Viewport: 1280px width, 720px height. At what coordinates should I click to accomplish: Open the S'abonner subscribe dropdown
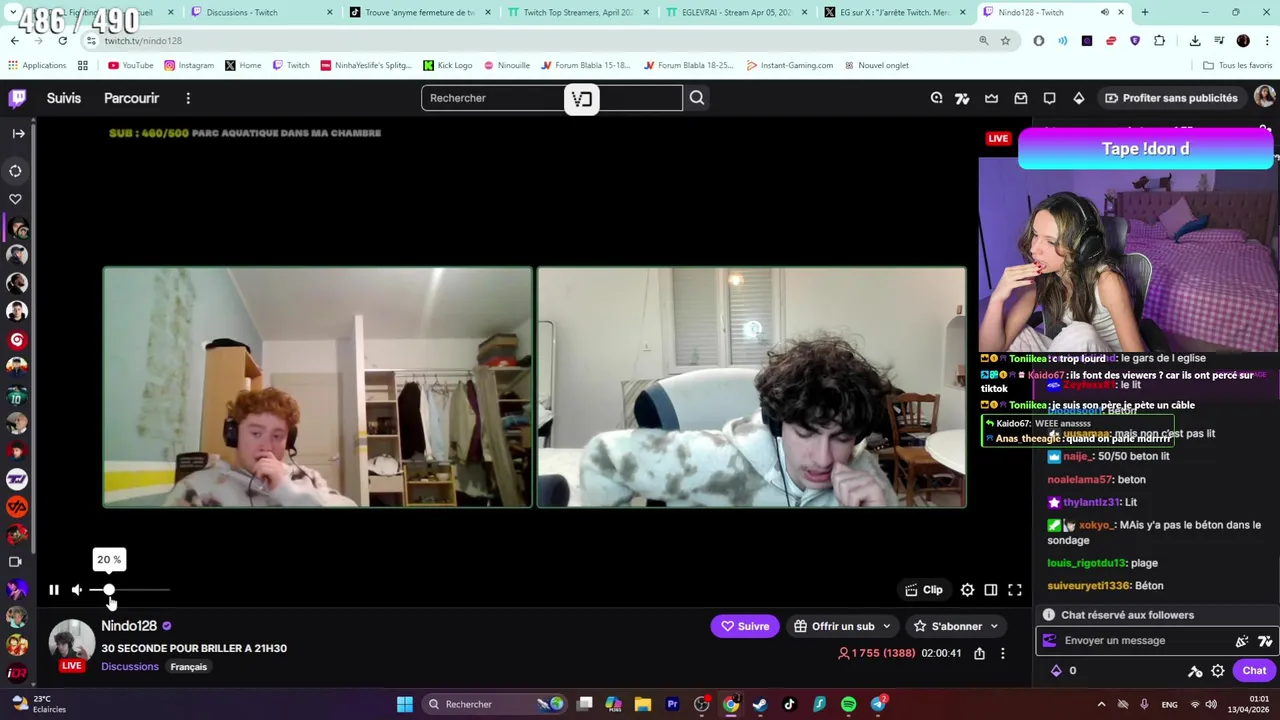click(x=956, y=626)
